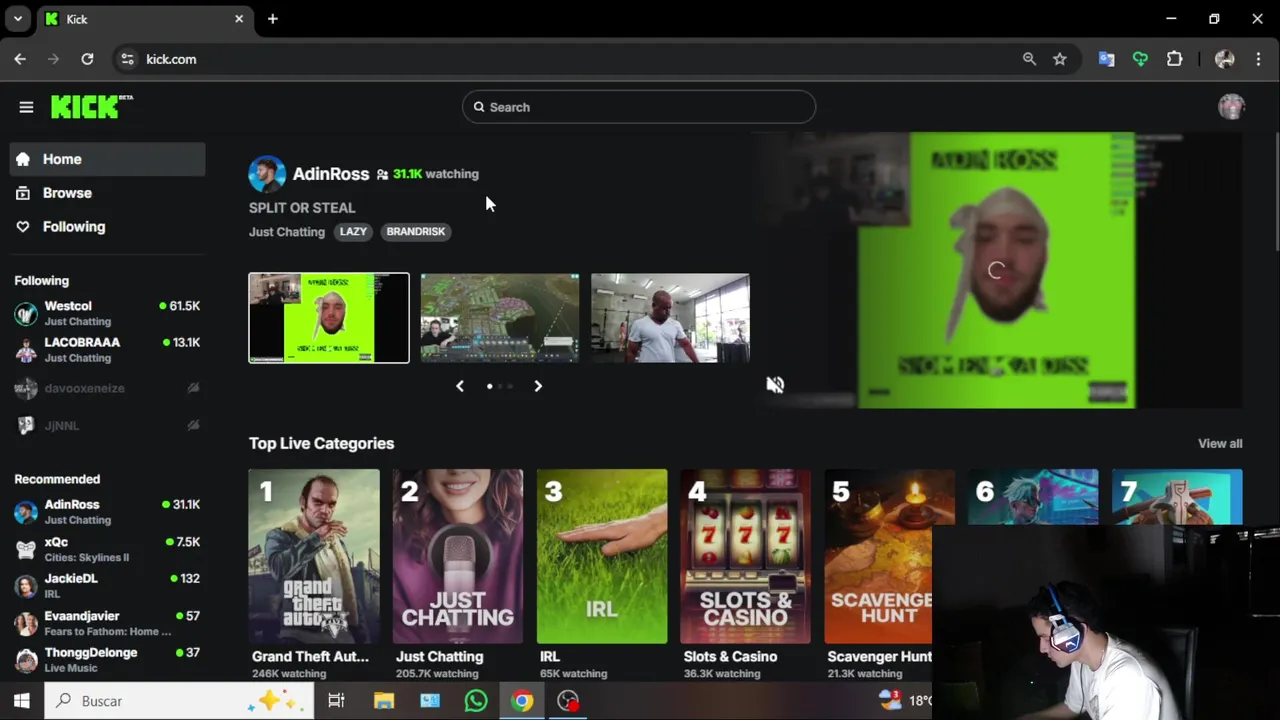Click the browser back button
The height and width of the screenshot is (720, 1280).
pos(20,59)
